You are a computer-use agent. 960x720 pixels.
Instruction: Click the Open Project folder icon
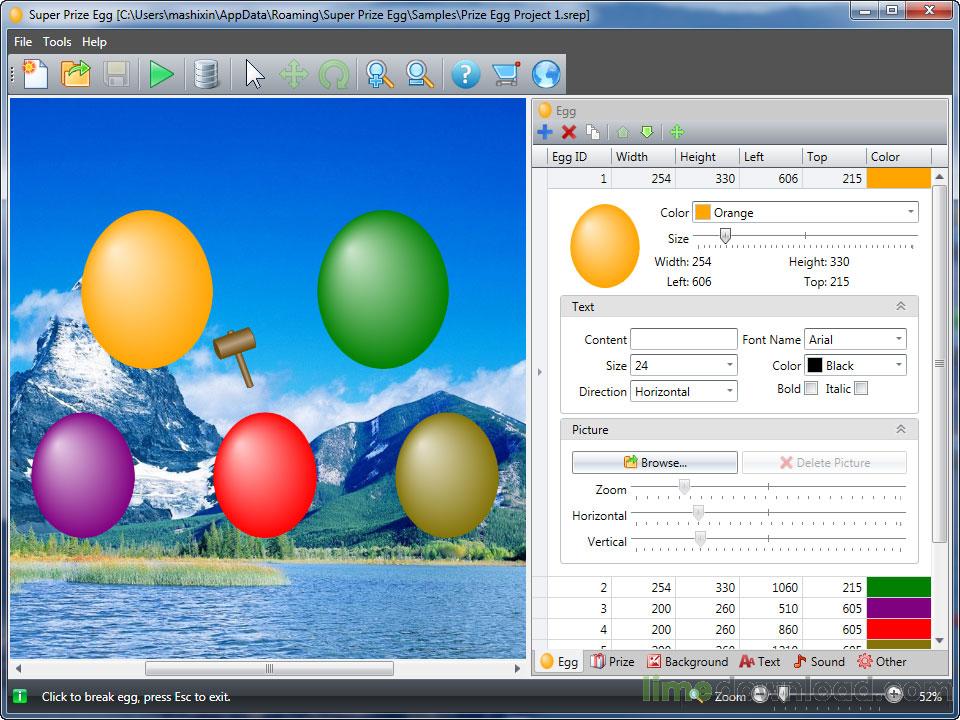[x=75, y=75]
